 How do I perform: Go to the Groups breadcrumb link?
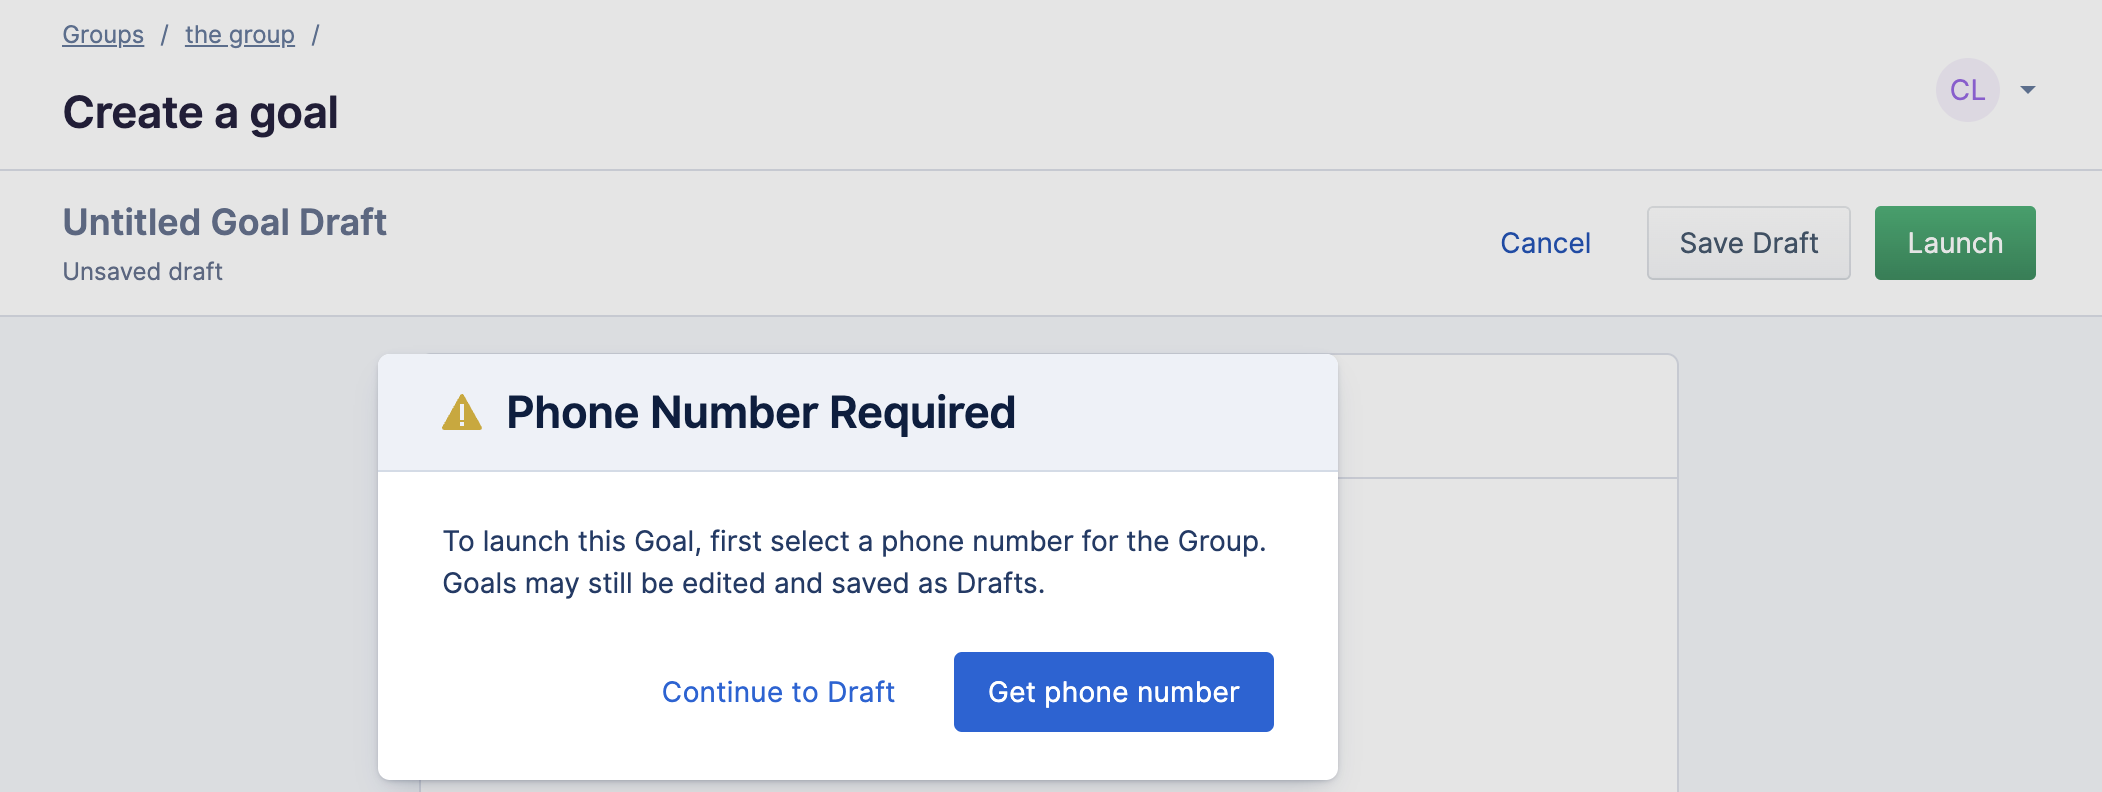(x=103, y=35)
